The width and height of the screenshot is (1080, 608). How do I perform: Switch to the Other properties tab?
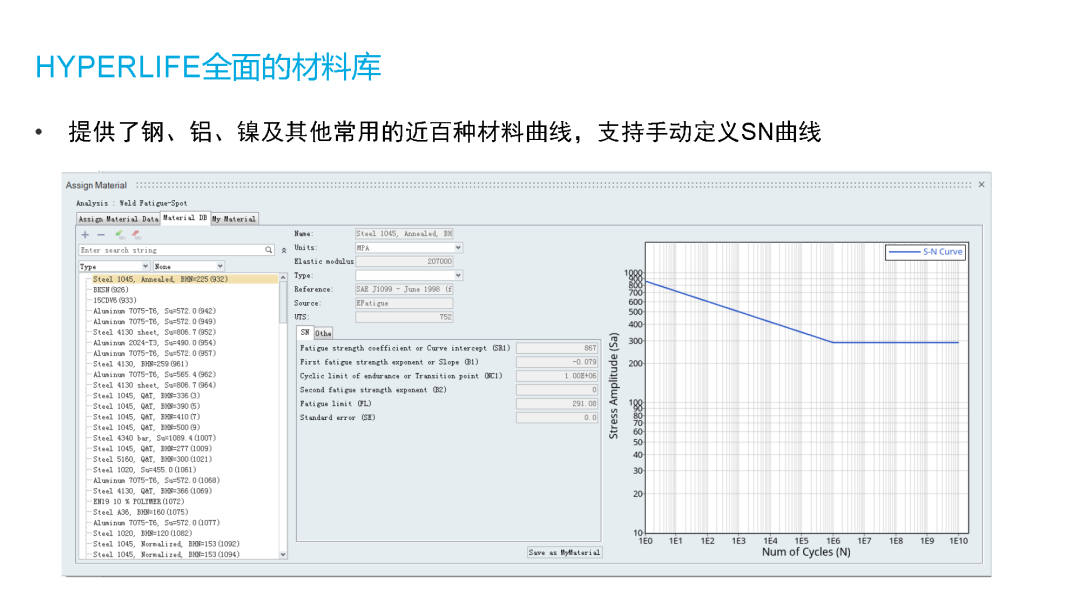[323, 333]
